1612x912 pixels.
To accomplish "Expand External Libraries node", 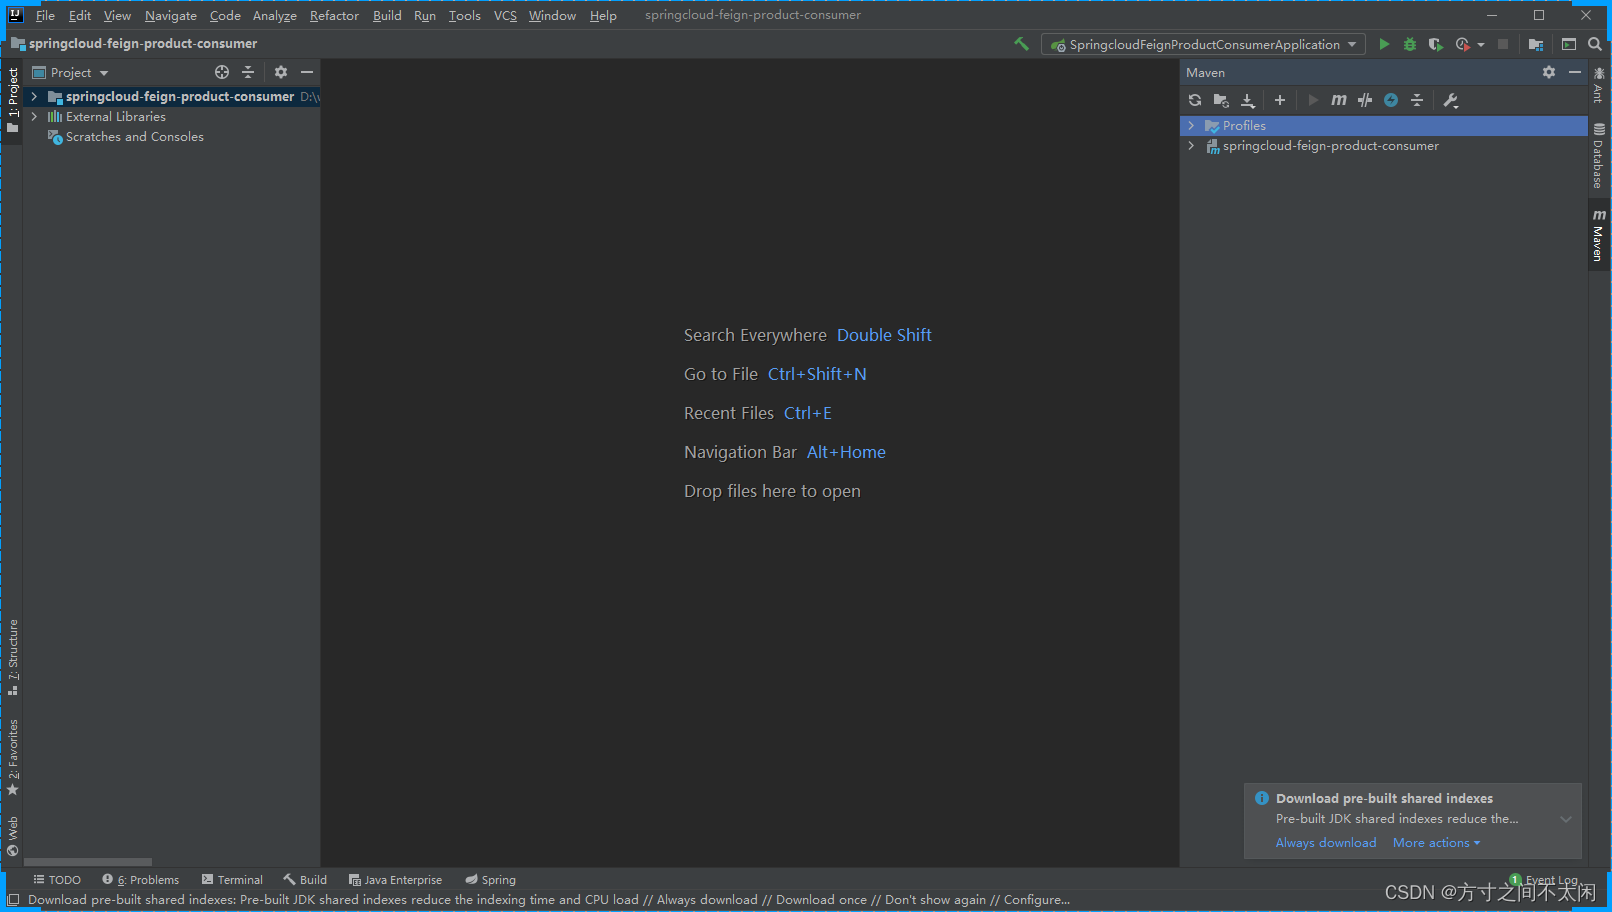I will coord(34,117).
